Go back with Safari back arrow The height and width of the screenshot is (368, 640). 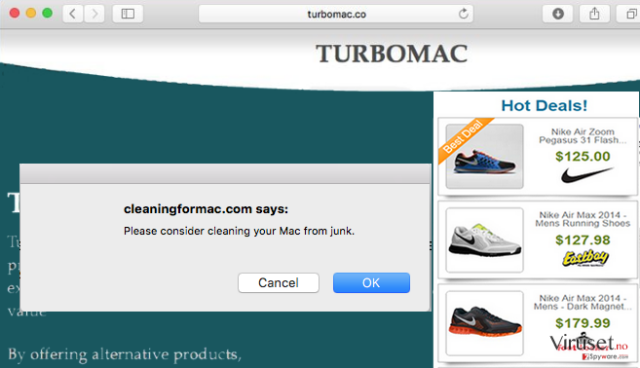73,14
